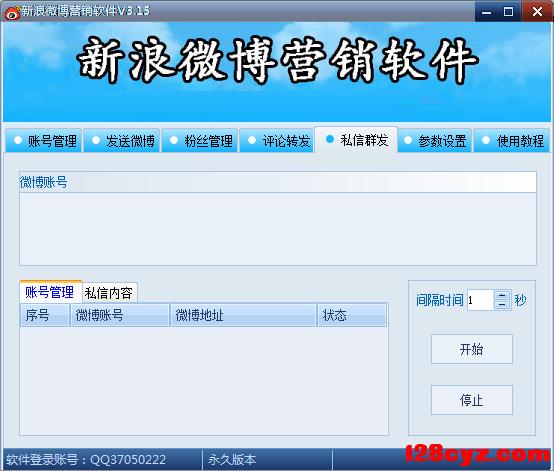Image resolution: width=554 pixels, height=471 pixels.
Task: Close the 新浪微博营销软件 window
Action: click(537, 12)
